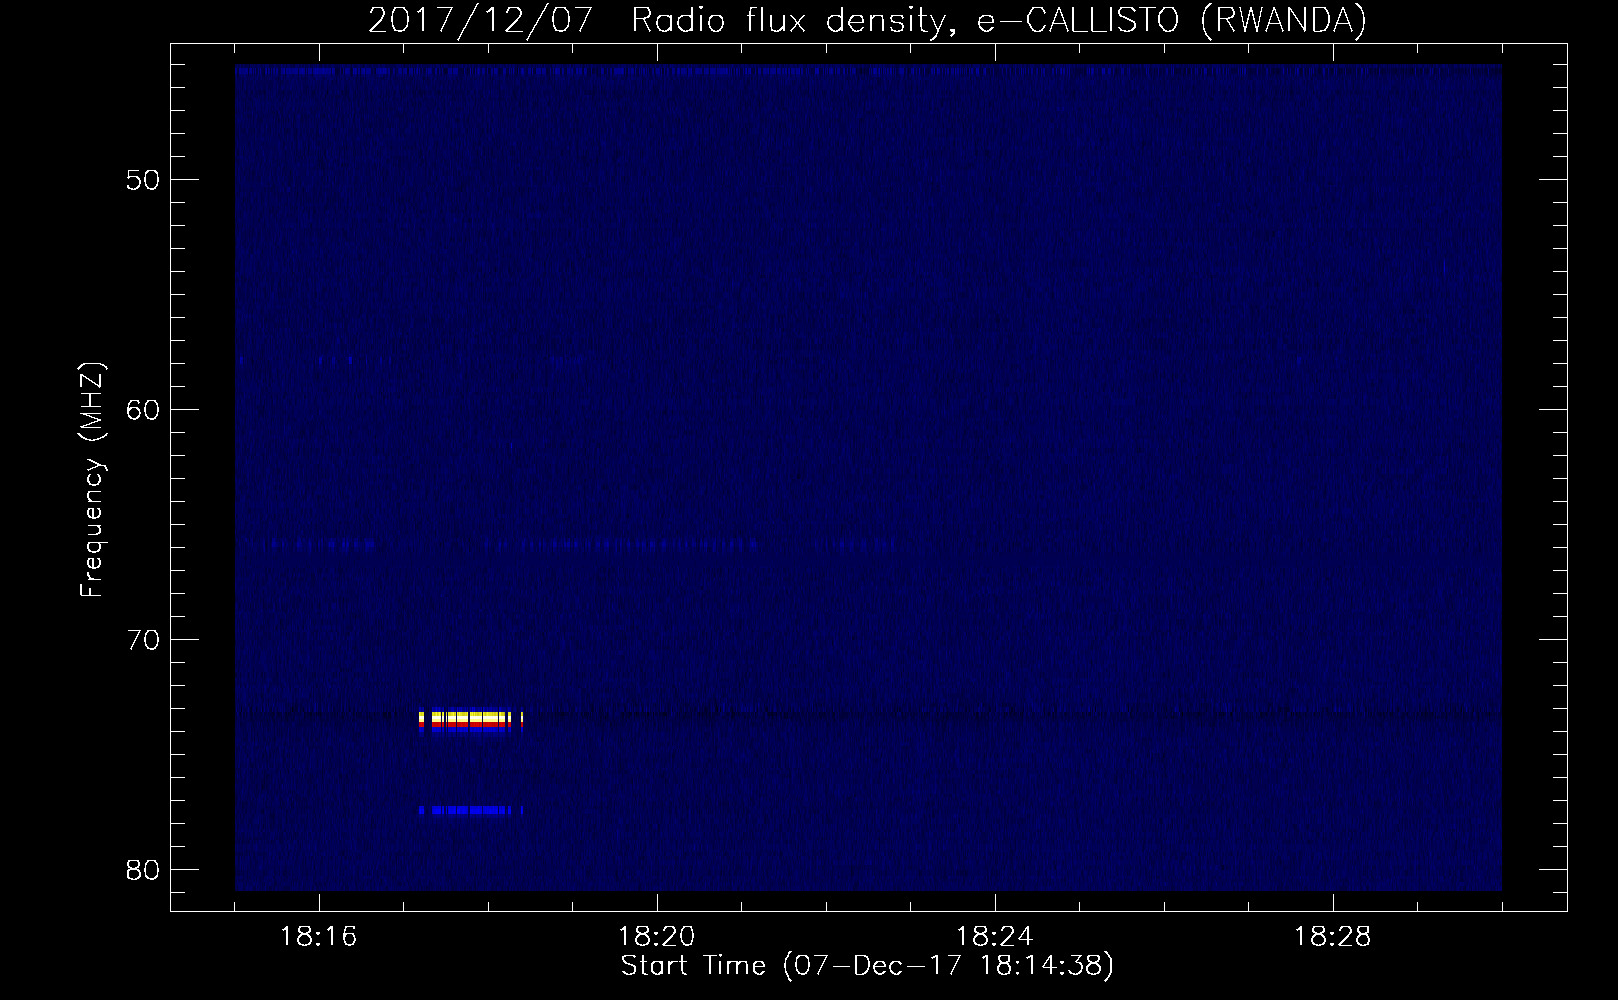The height and width of the screenshot is (1000, 1618).
Task: Click the bright yellow burst near 73 MHz
Action: pyautogui.click(x=471, y=721)
